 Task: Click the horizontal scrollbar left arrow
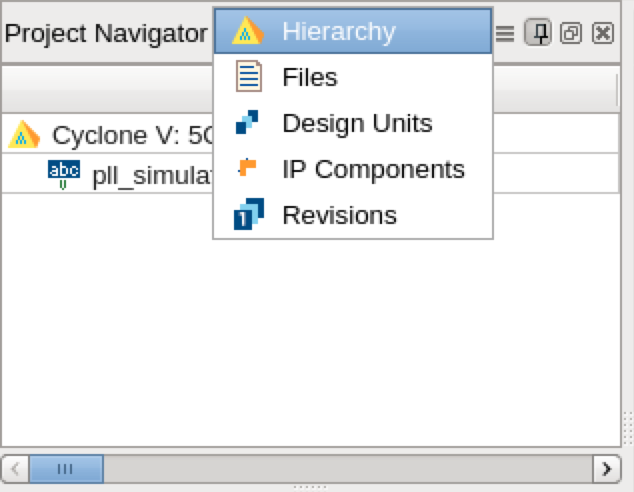click(15, 469)
